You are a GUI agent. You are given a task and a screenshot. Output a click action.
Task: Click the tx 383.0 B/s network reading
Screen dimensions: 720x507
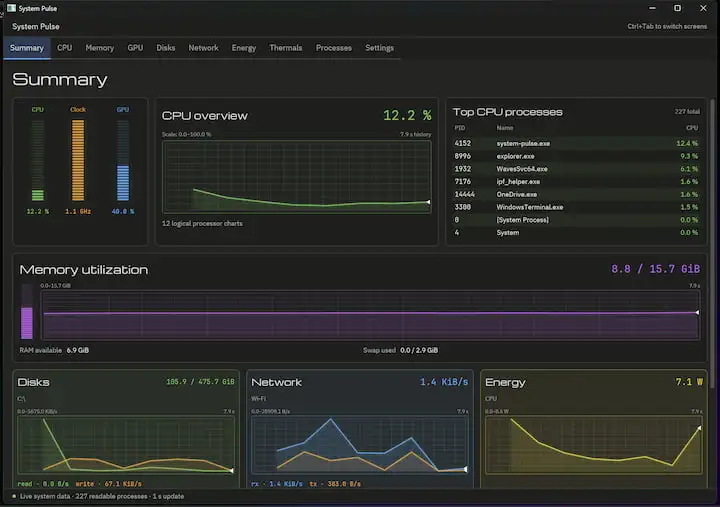point(335,484)
